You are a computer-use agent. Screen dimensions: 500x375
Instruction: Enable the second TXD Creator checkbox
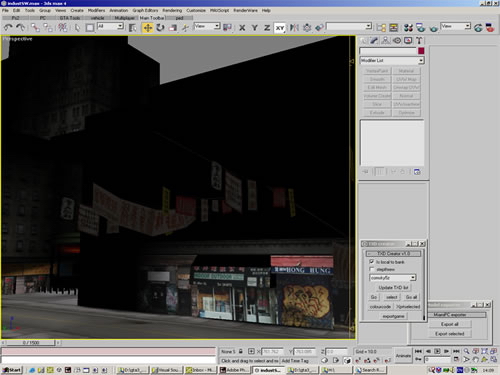coord(371,269)
